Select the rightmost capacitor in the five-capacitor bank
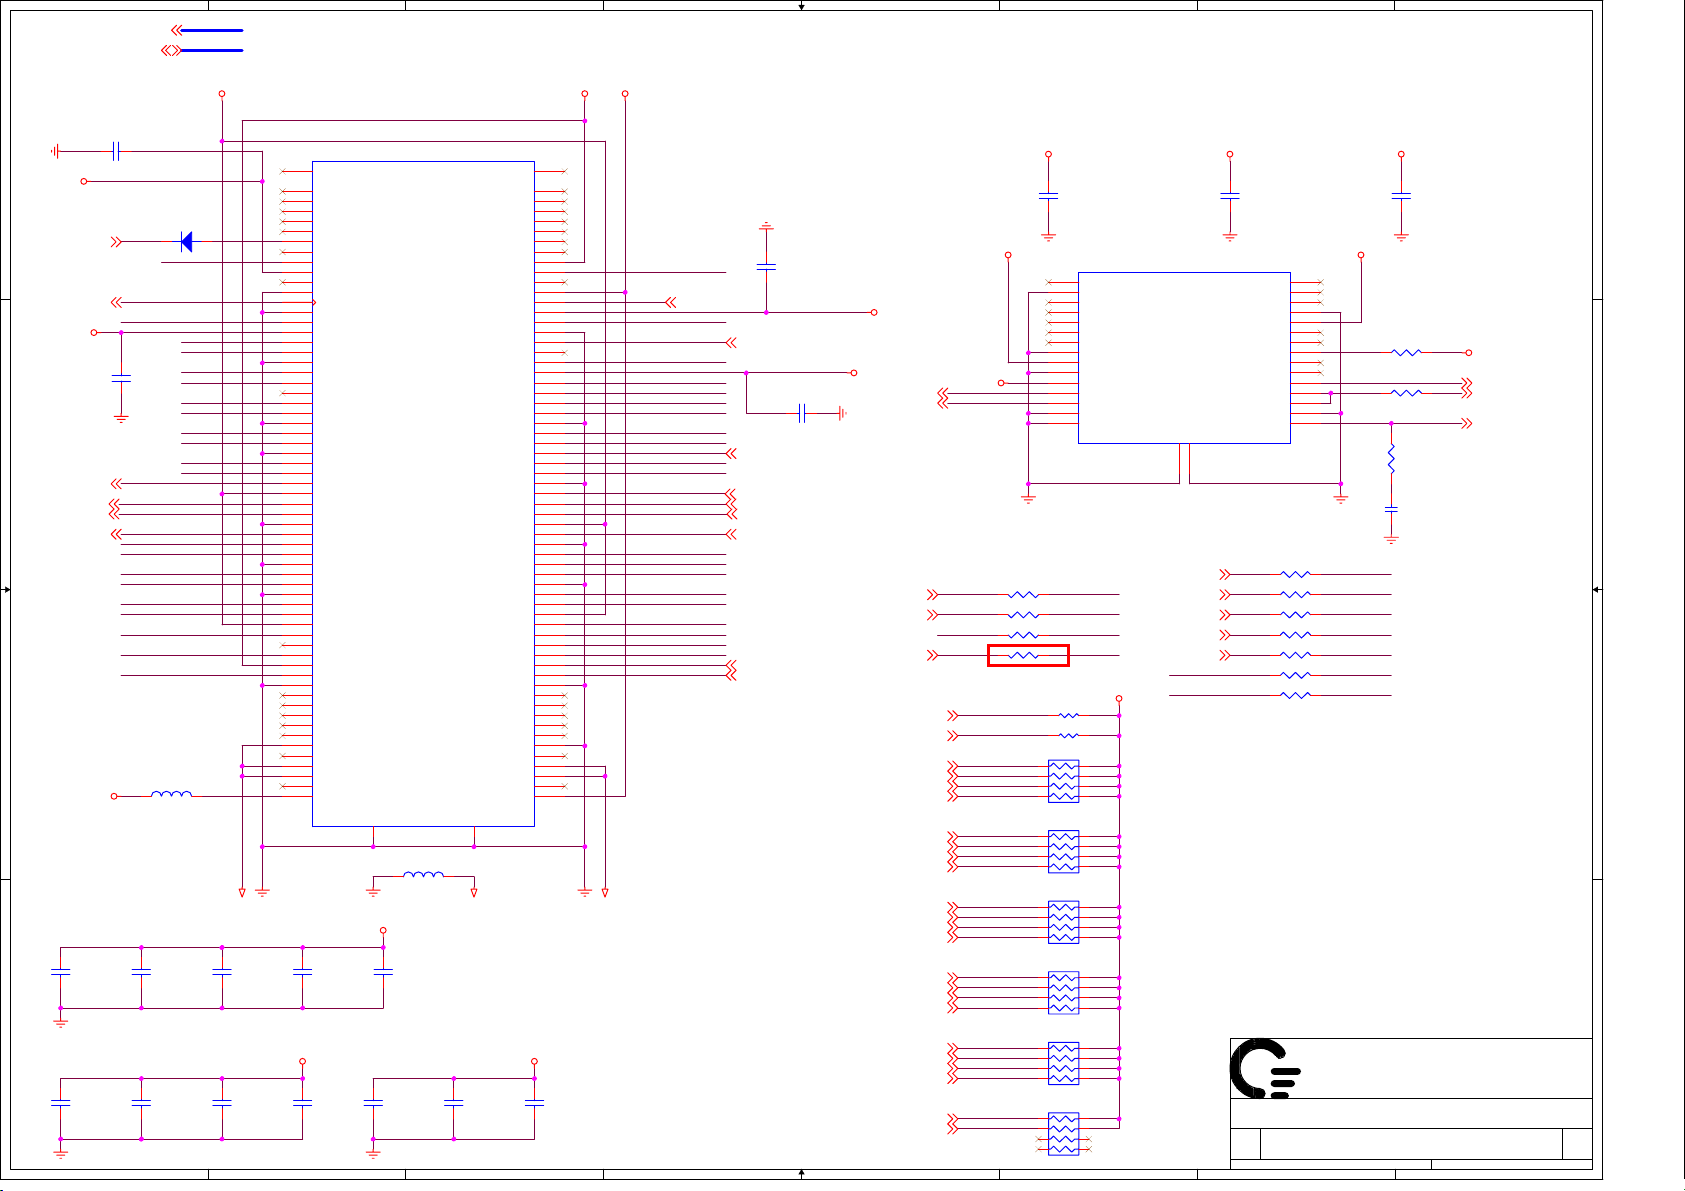The image size is (1685, 1191). (x=383, y=971)
